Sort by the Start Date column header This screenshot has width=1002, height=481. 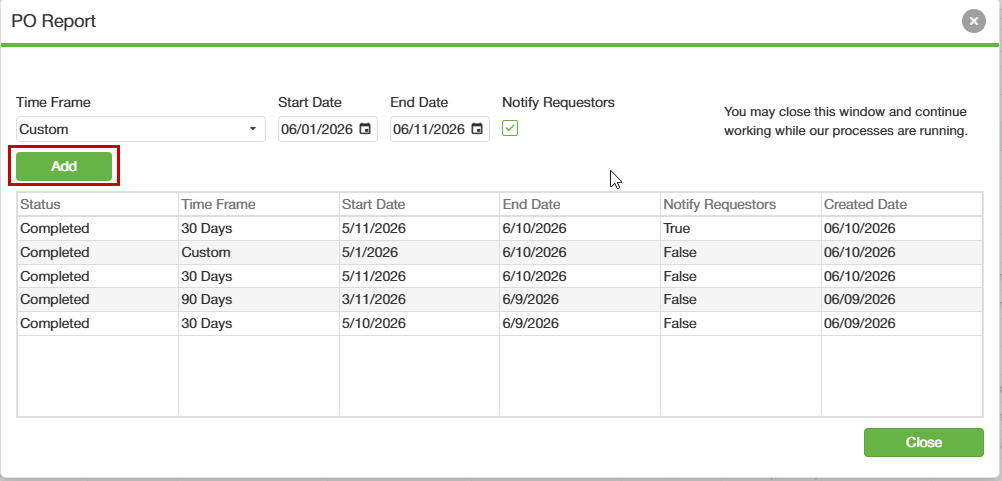coord(419,204)
